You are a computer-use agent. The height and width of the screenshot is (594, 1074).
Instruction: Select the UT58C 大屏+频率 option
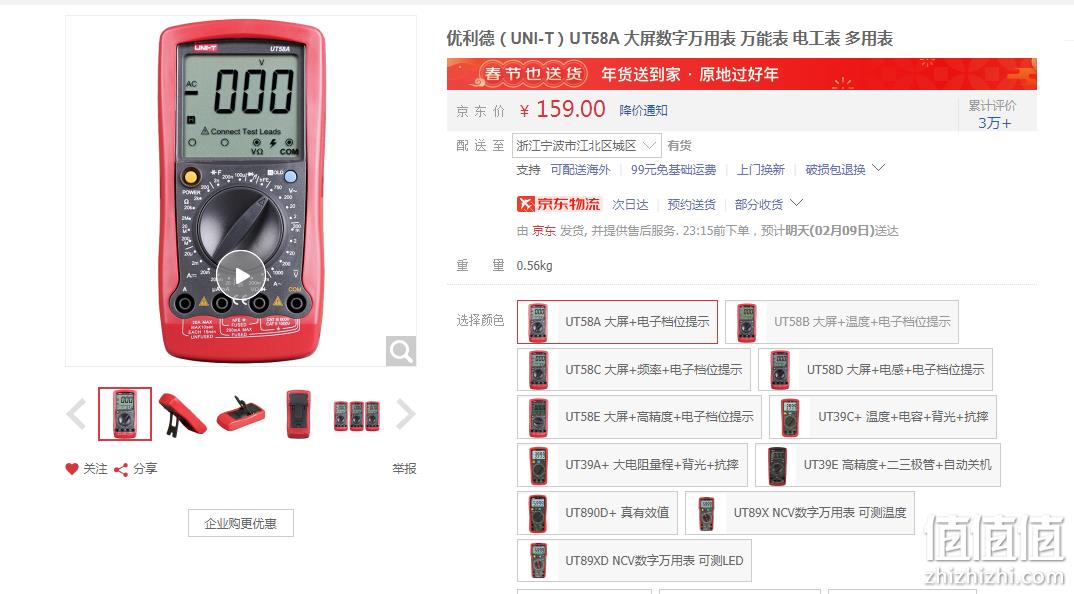634,369
